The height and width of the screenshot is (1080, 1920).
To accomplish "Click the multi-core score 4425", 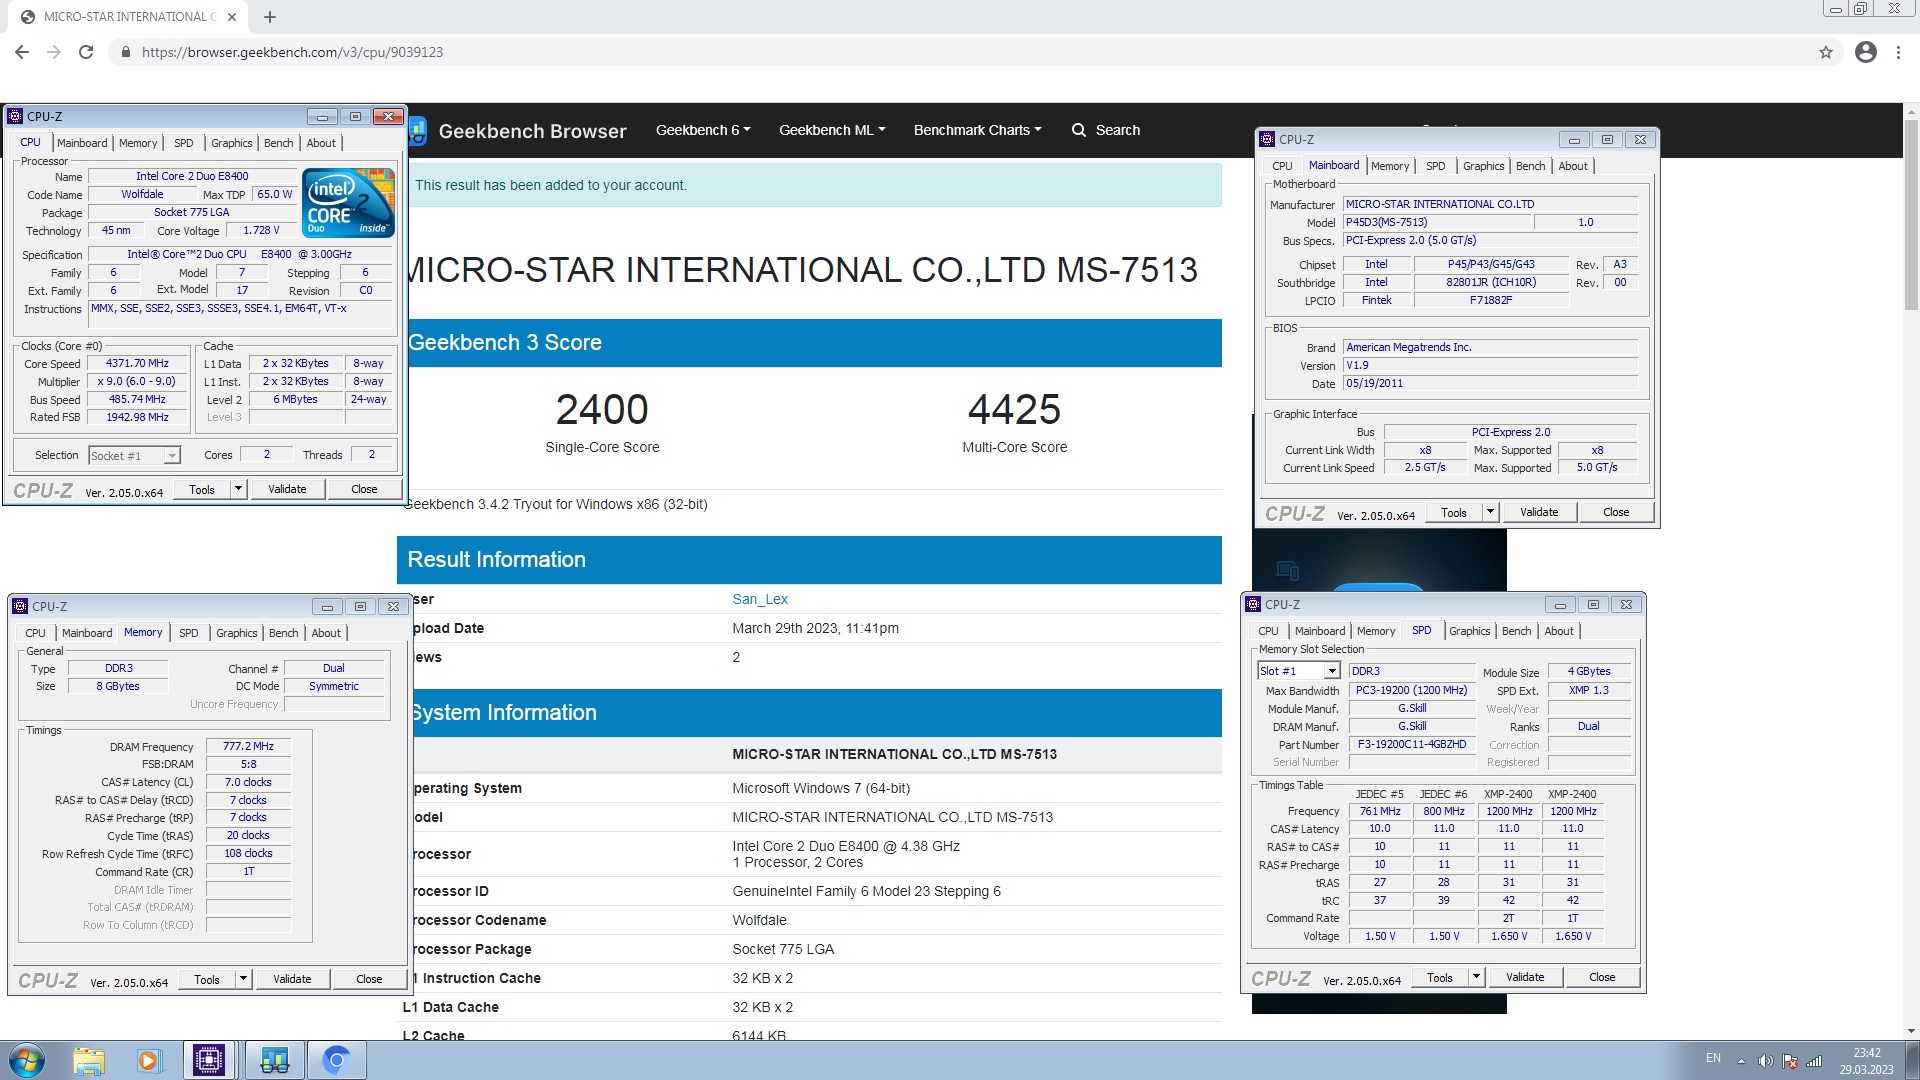I will pyautogui.click(x=1014, y=409).
